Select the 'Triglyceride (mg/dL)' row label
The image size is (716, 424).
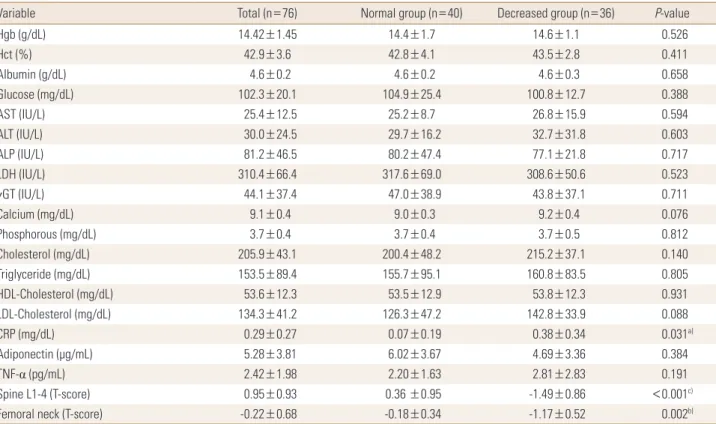[45, 274]
